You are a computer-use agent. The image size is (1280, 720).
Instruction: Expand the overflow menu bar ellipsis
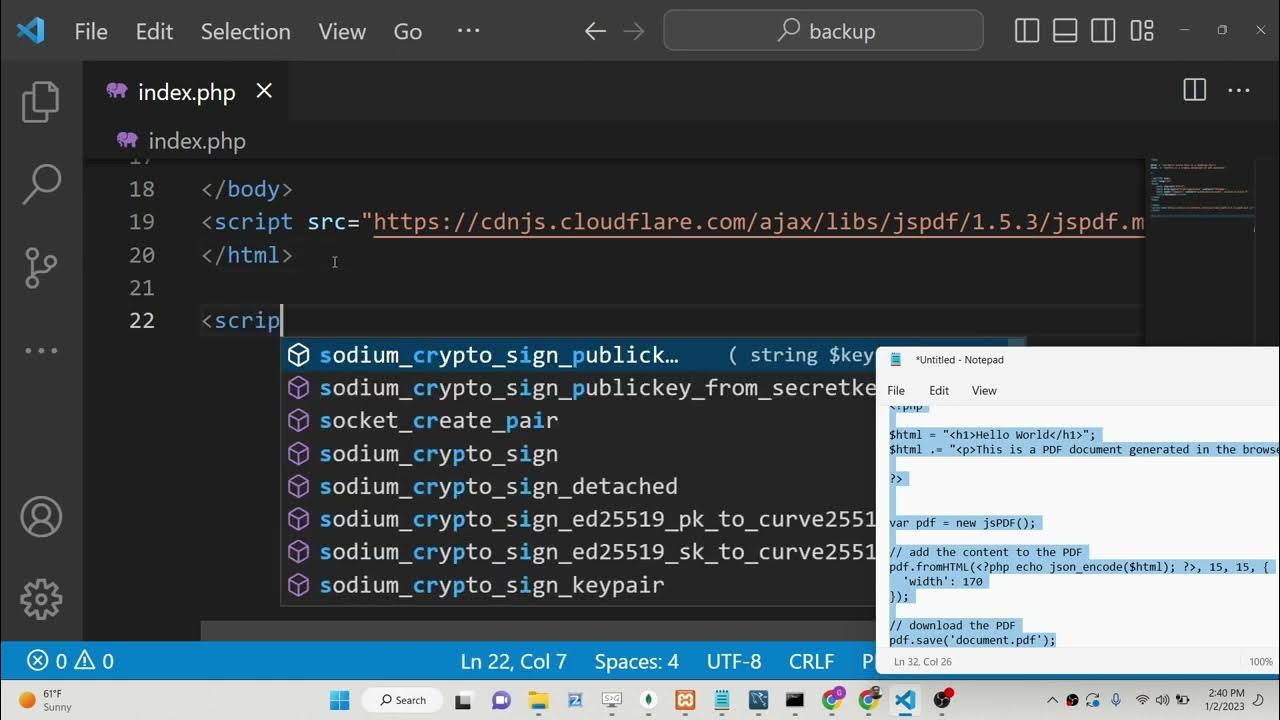coord(468,31)
